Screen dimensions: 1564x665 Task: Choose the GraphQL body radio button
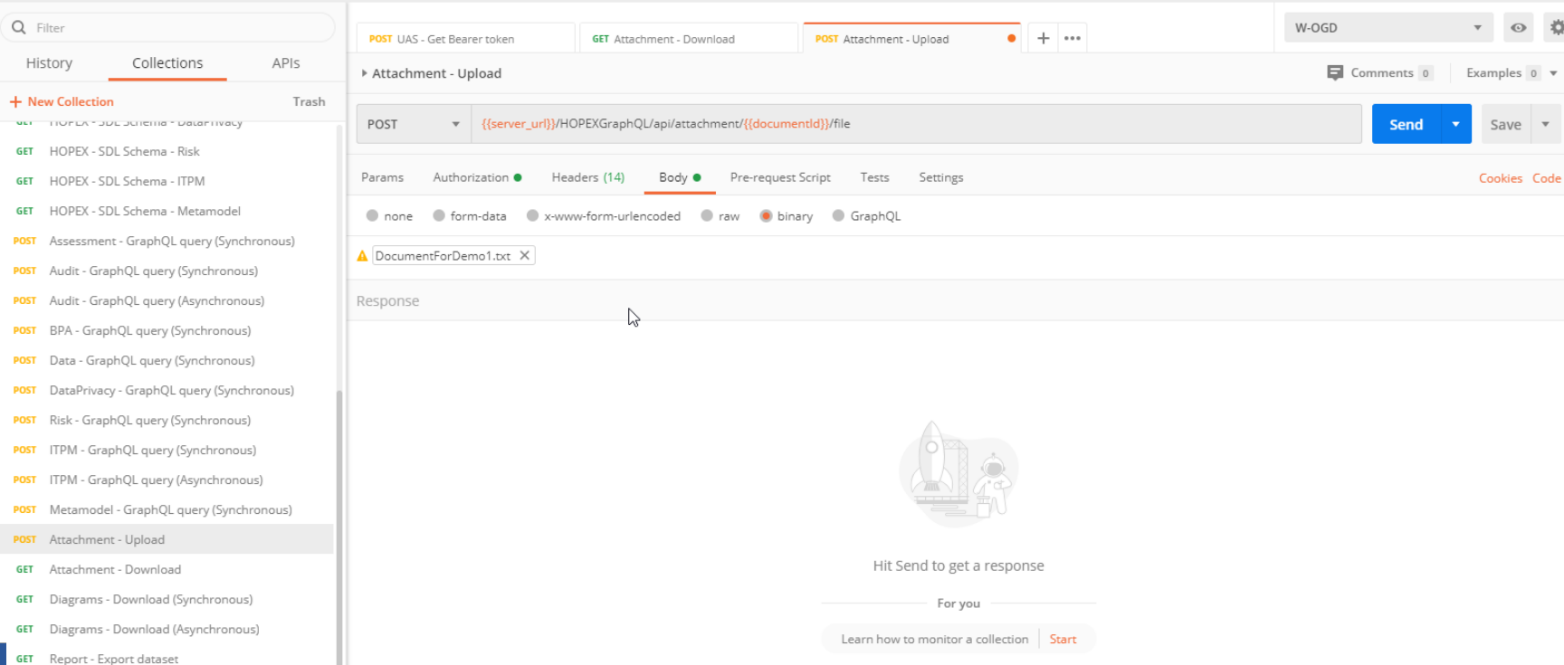838,216
